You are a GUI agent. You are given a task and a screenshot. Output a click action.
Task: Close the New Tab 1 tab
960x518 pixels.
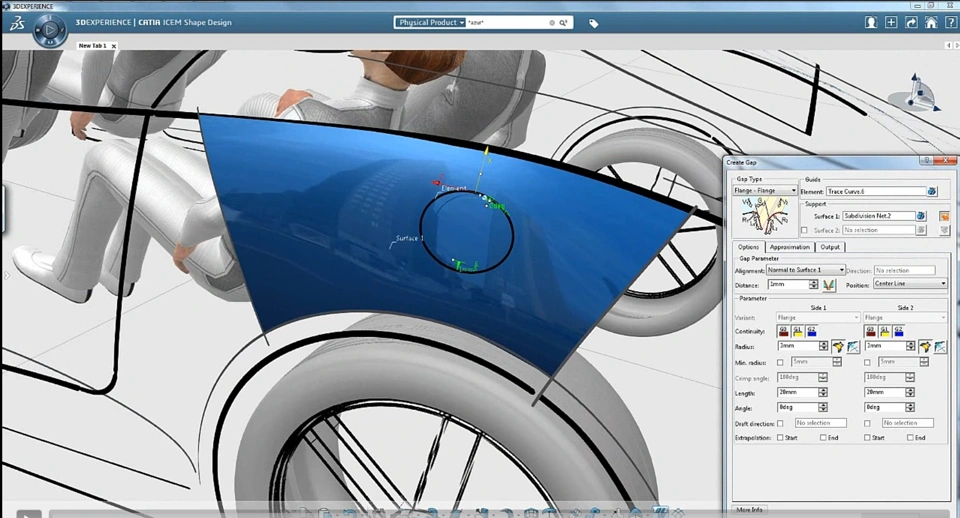click(x=114, y=46)
